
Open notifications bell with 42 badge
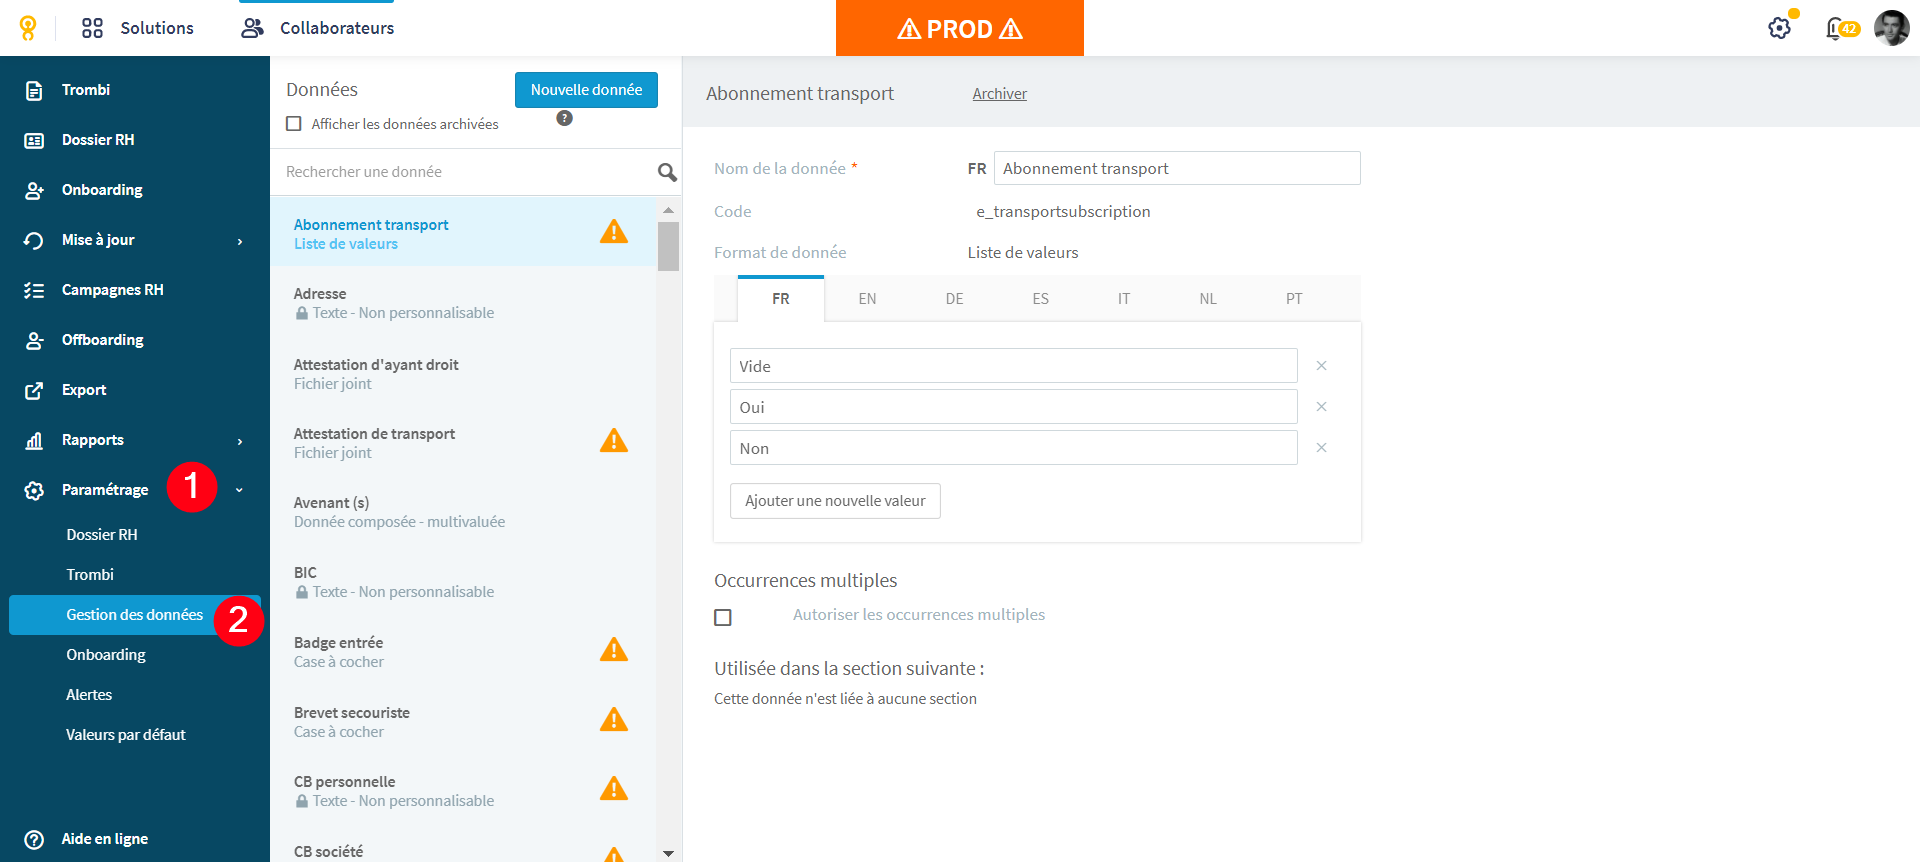click(x=1841, y=28)
